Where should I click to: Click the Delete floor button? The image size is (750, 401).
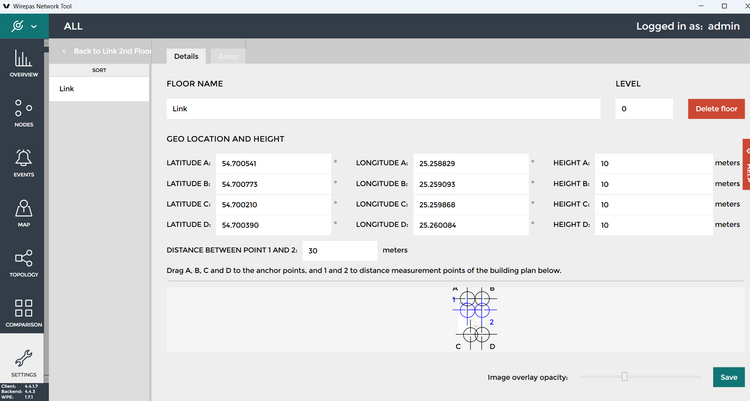(x=716, y=109)
